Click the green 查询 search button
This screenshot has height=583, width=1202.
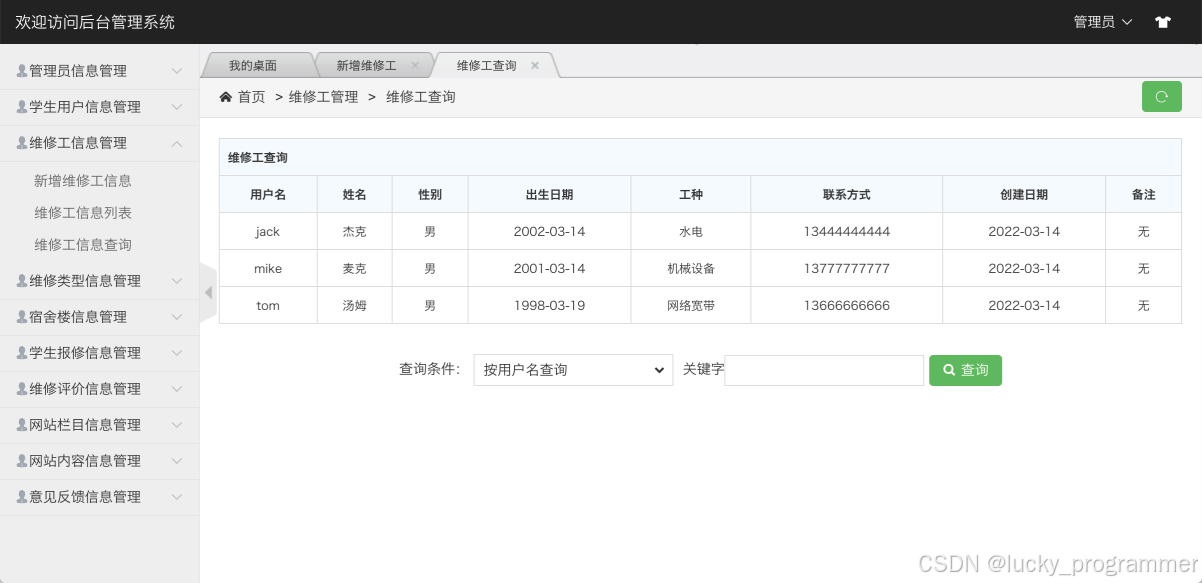[x=965, y=370]
